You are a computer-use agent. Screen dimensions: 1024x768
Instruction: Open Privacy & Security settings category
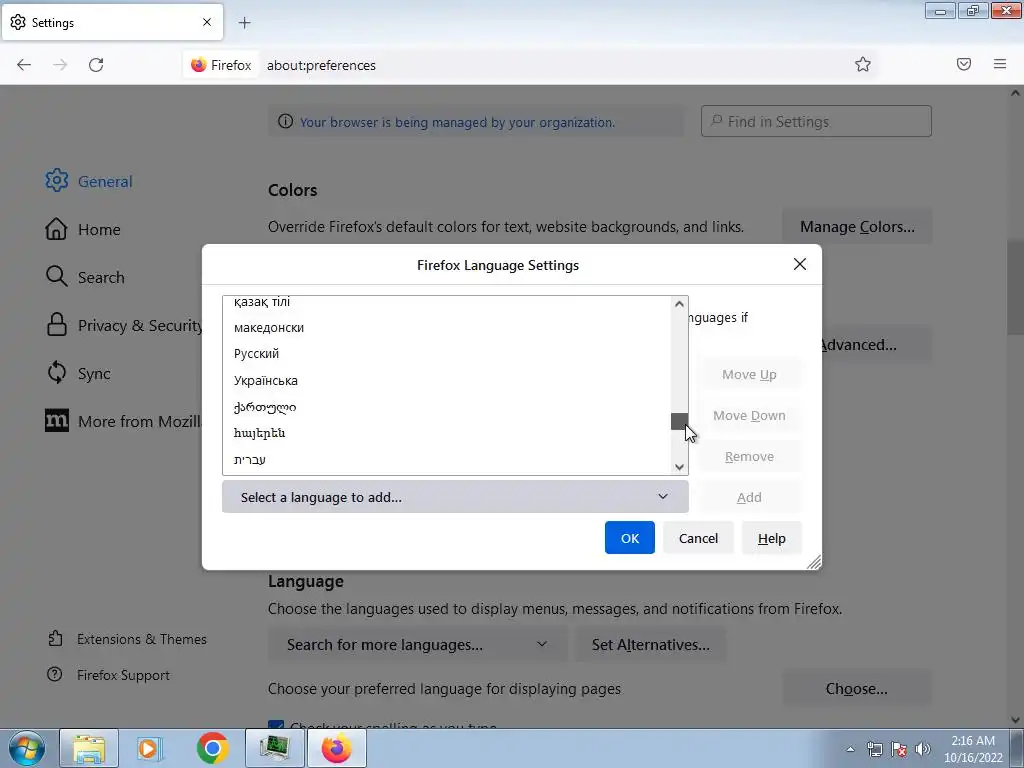point(124,325)
